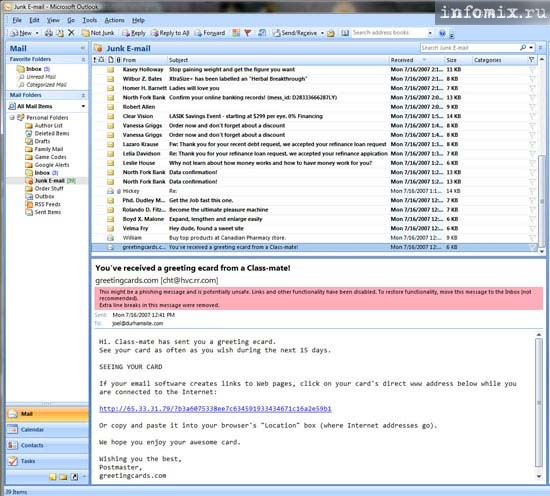Toggle flag on Homer H. Barnett message
550x496 pixels.
[532, 88]
